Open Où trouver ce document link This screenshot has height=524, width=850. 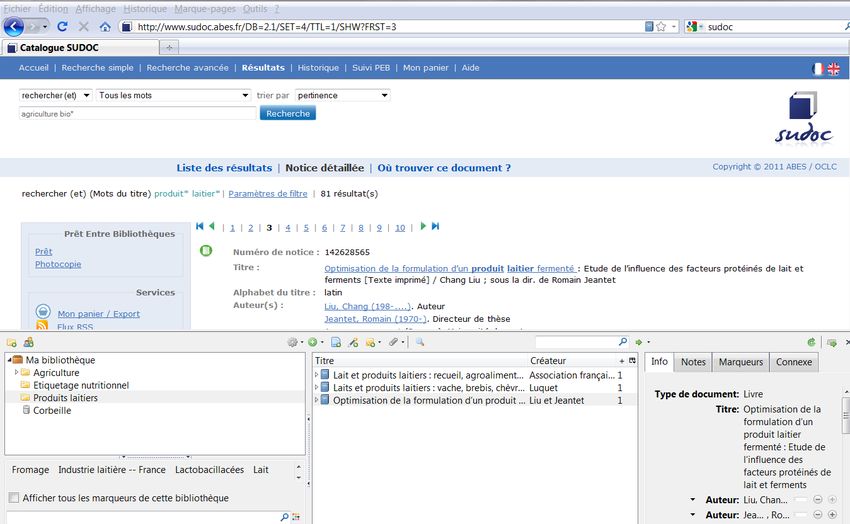pyautogui.click(x=444, y=168)
